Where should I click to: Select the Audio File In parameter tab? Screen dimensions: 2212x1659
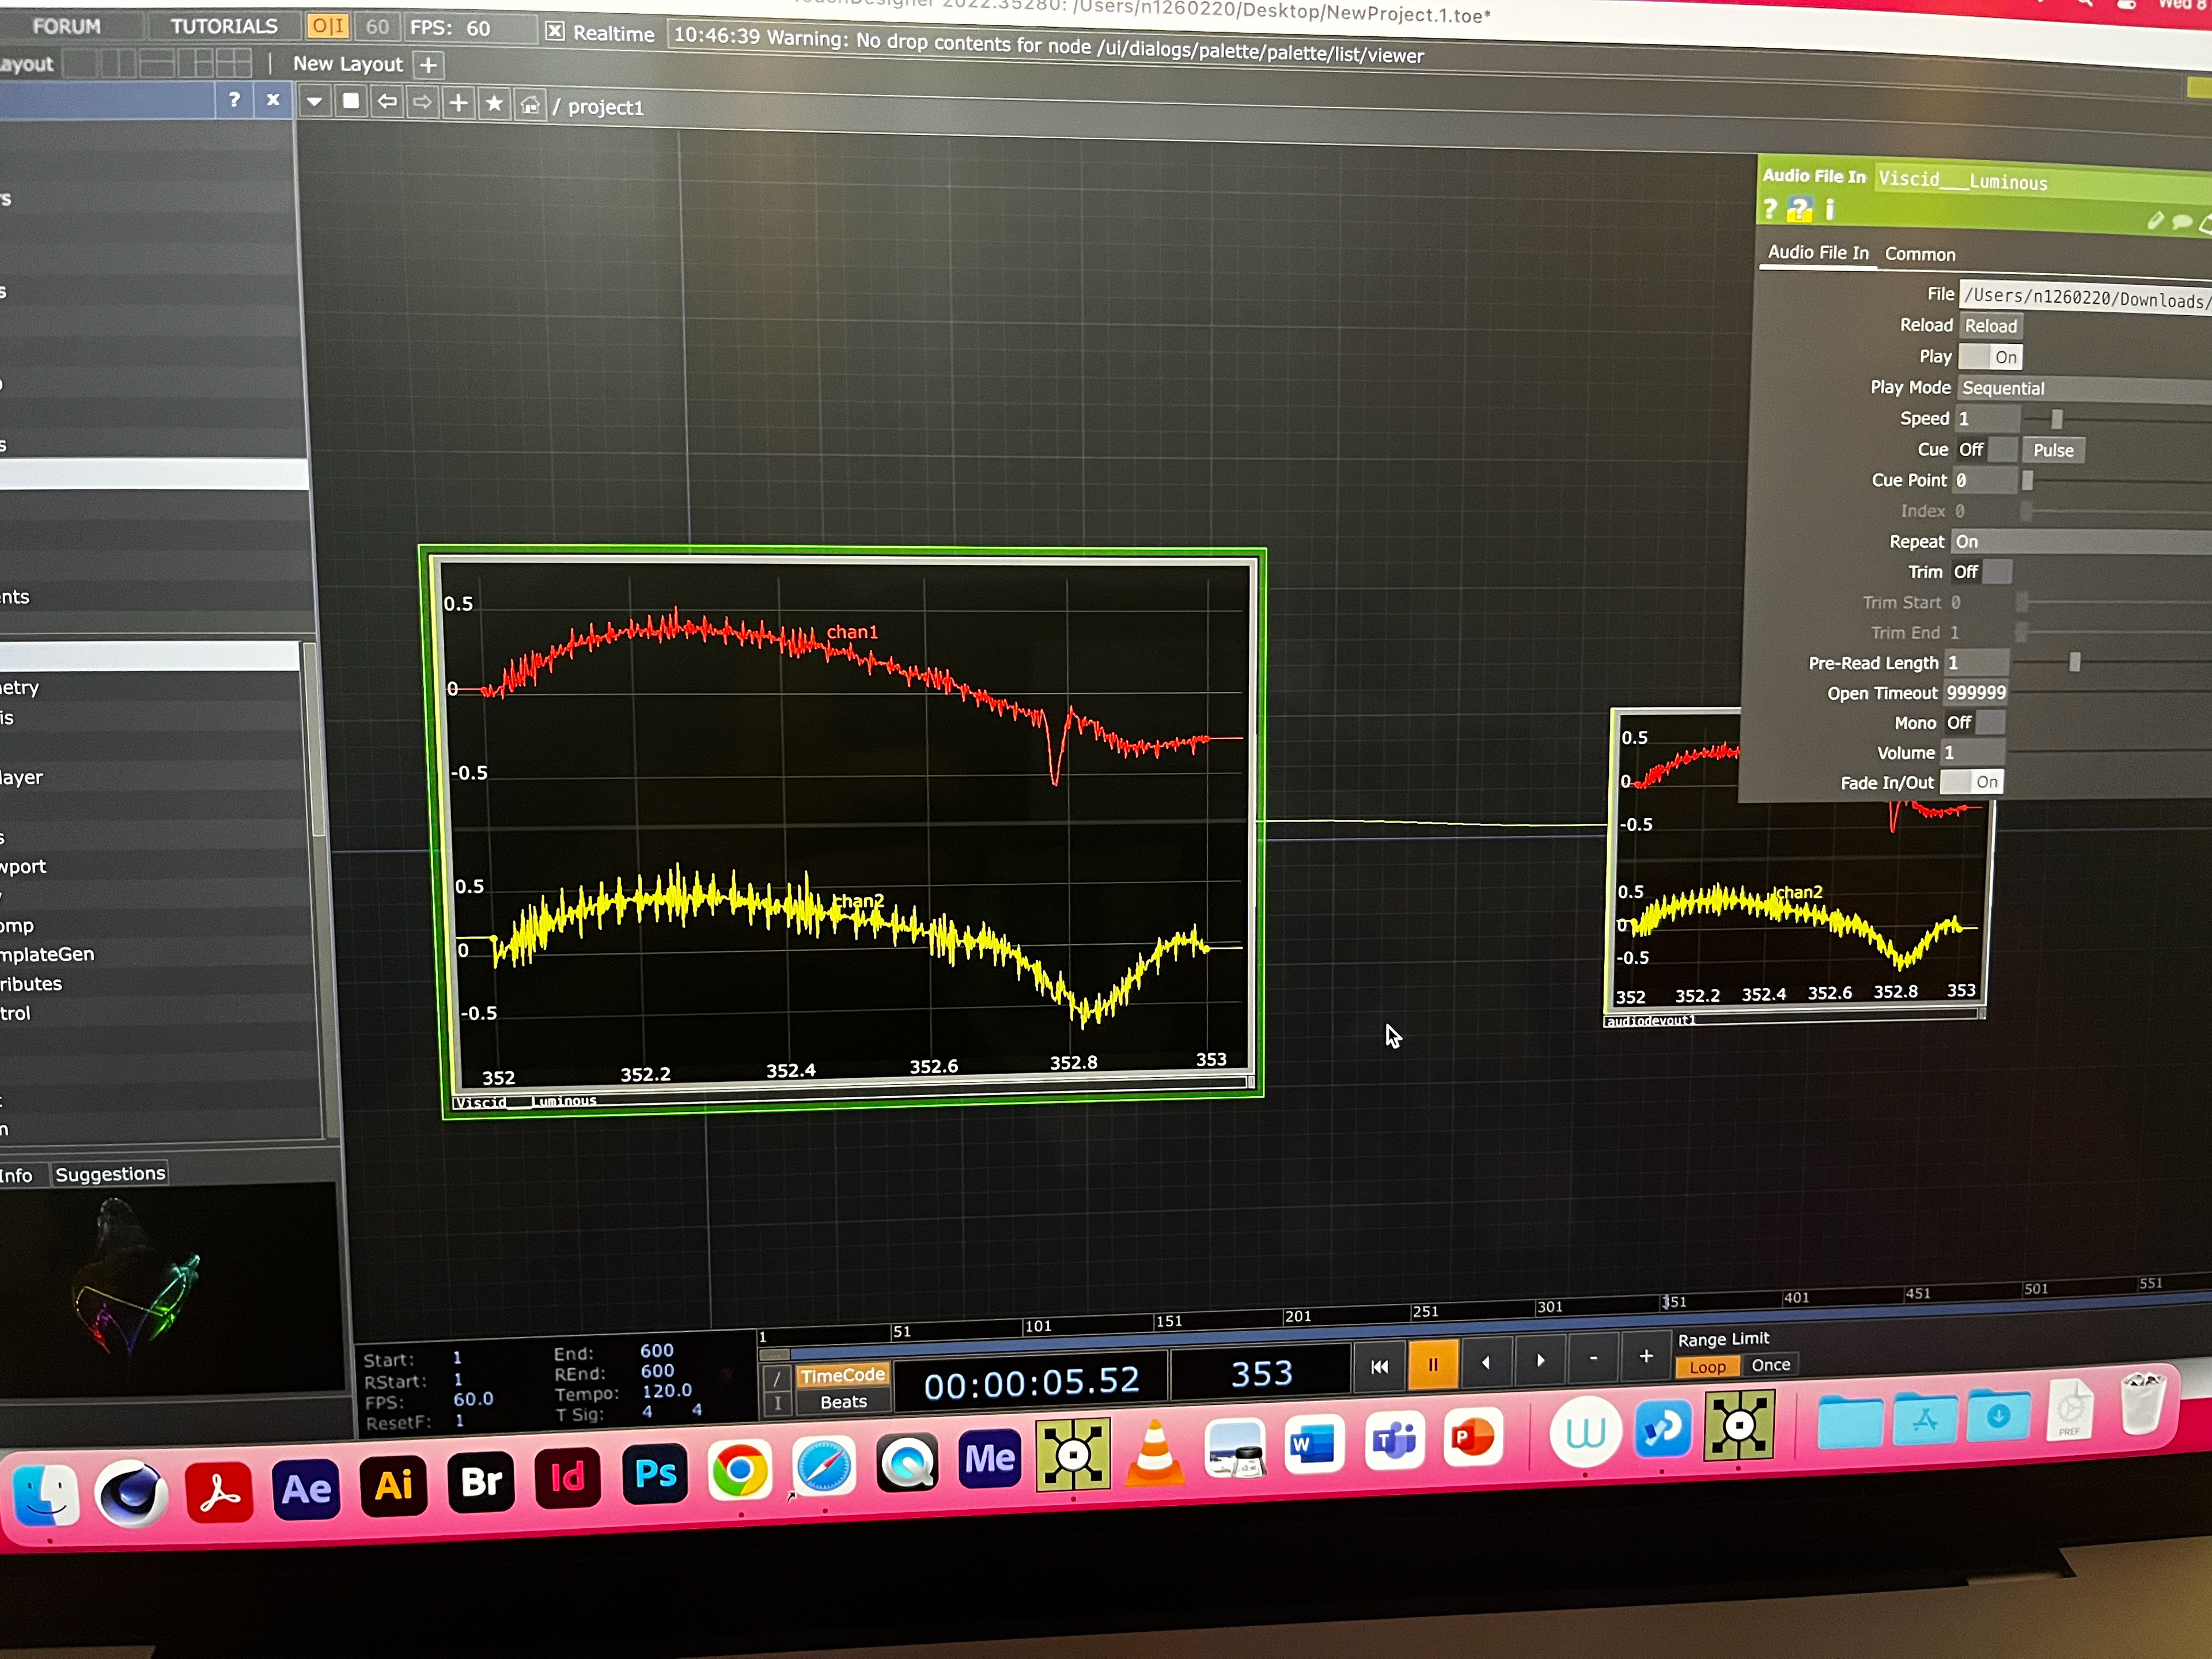(x=1817, y=252)
